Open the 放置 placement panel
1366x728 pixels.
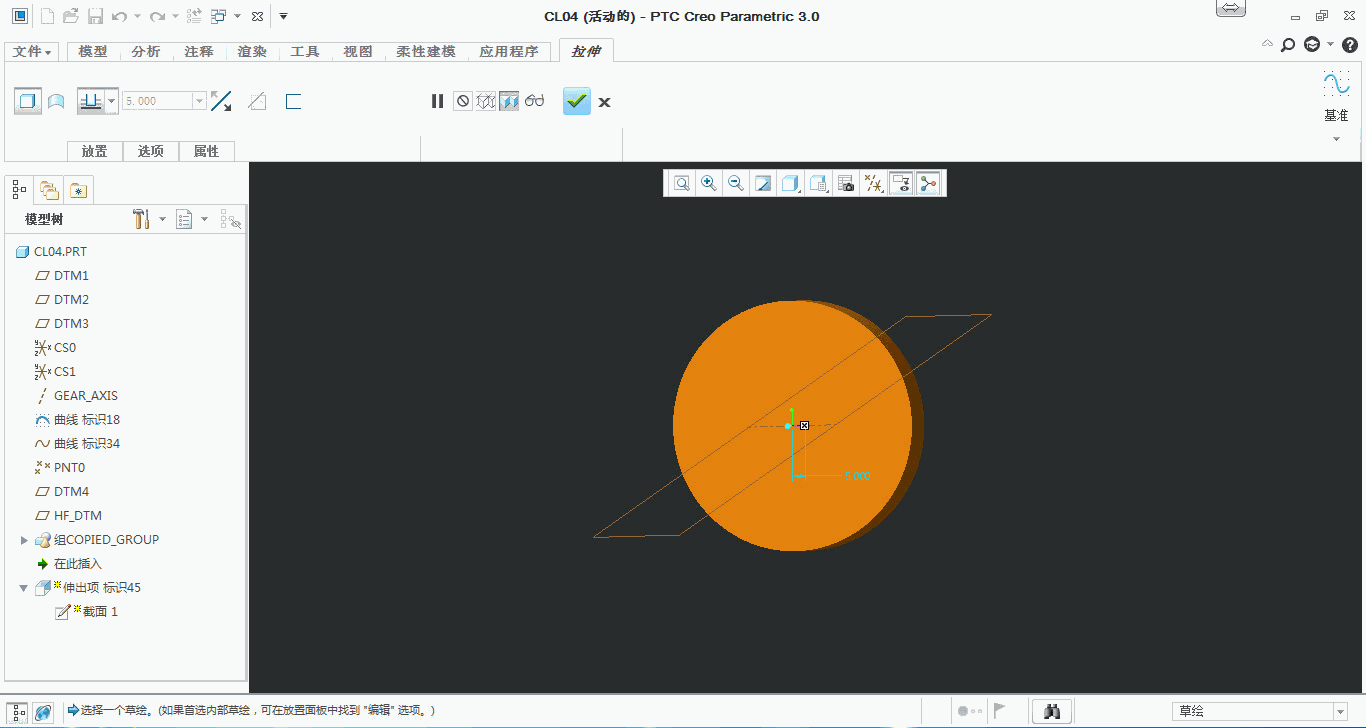95,151
